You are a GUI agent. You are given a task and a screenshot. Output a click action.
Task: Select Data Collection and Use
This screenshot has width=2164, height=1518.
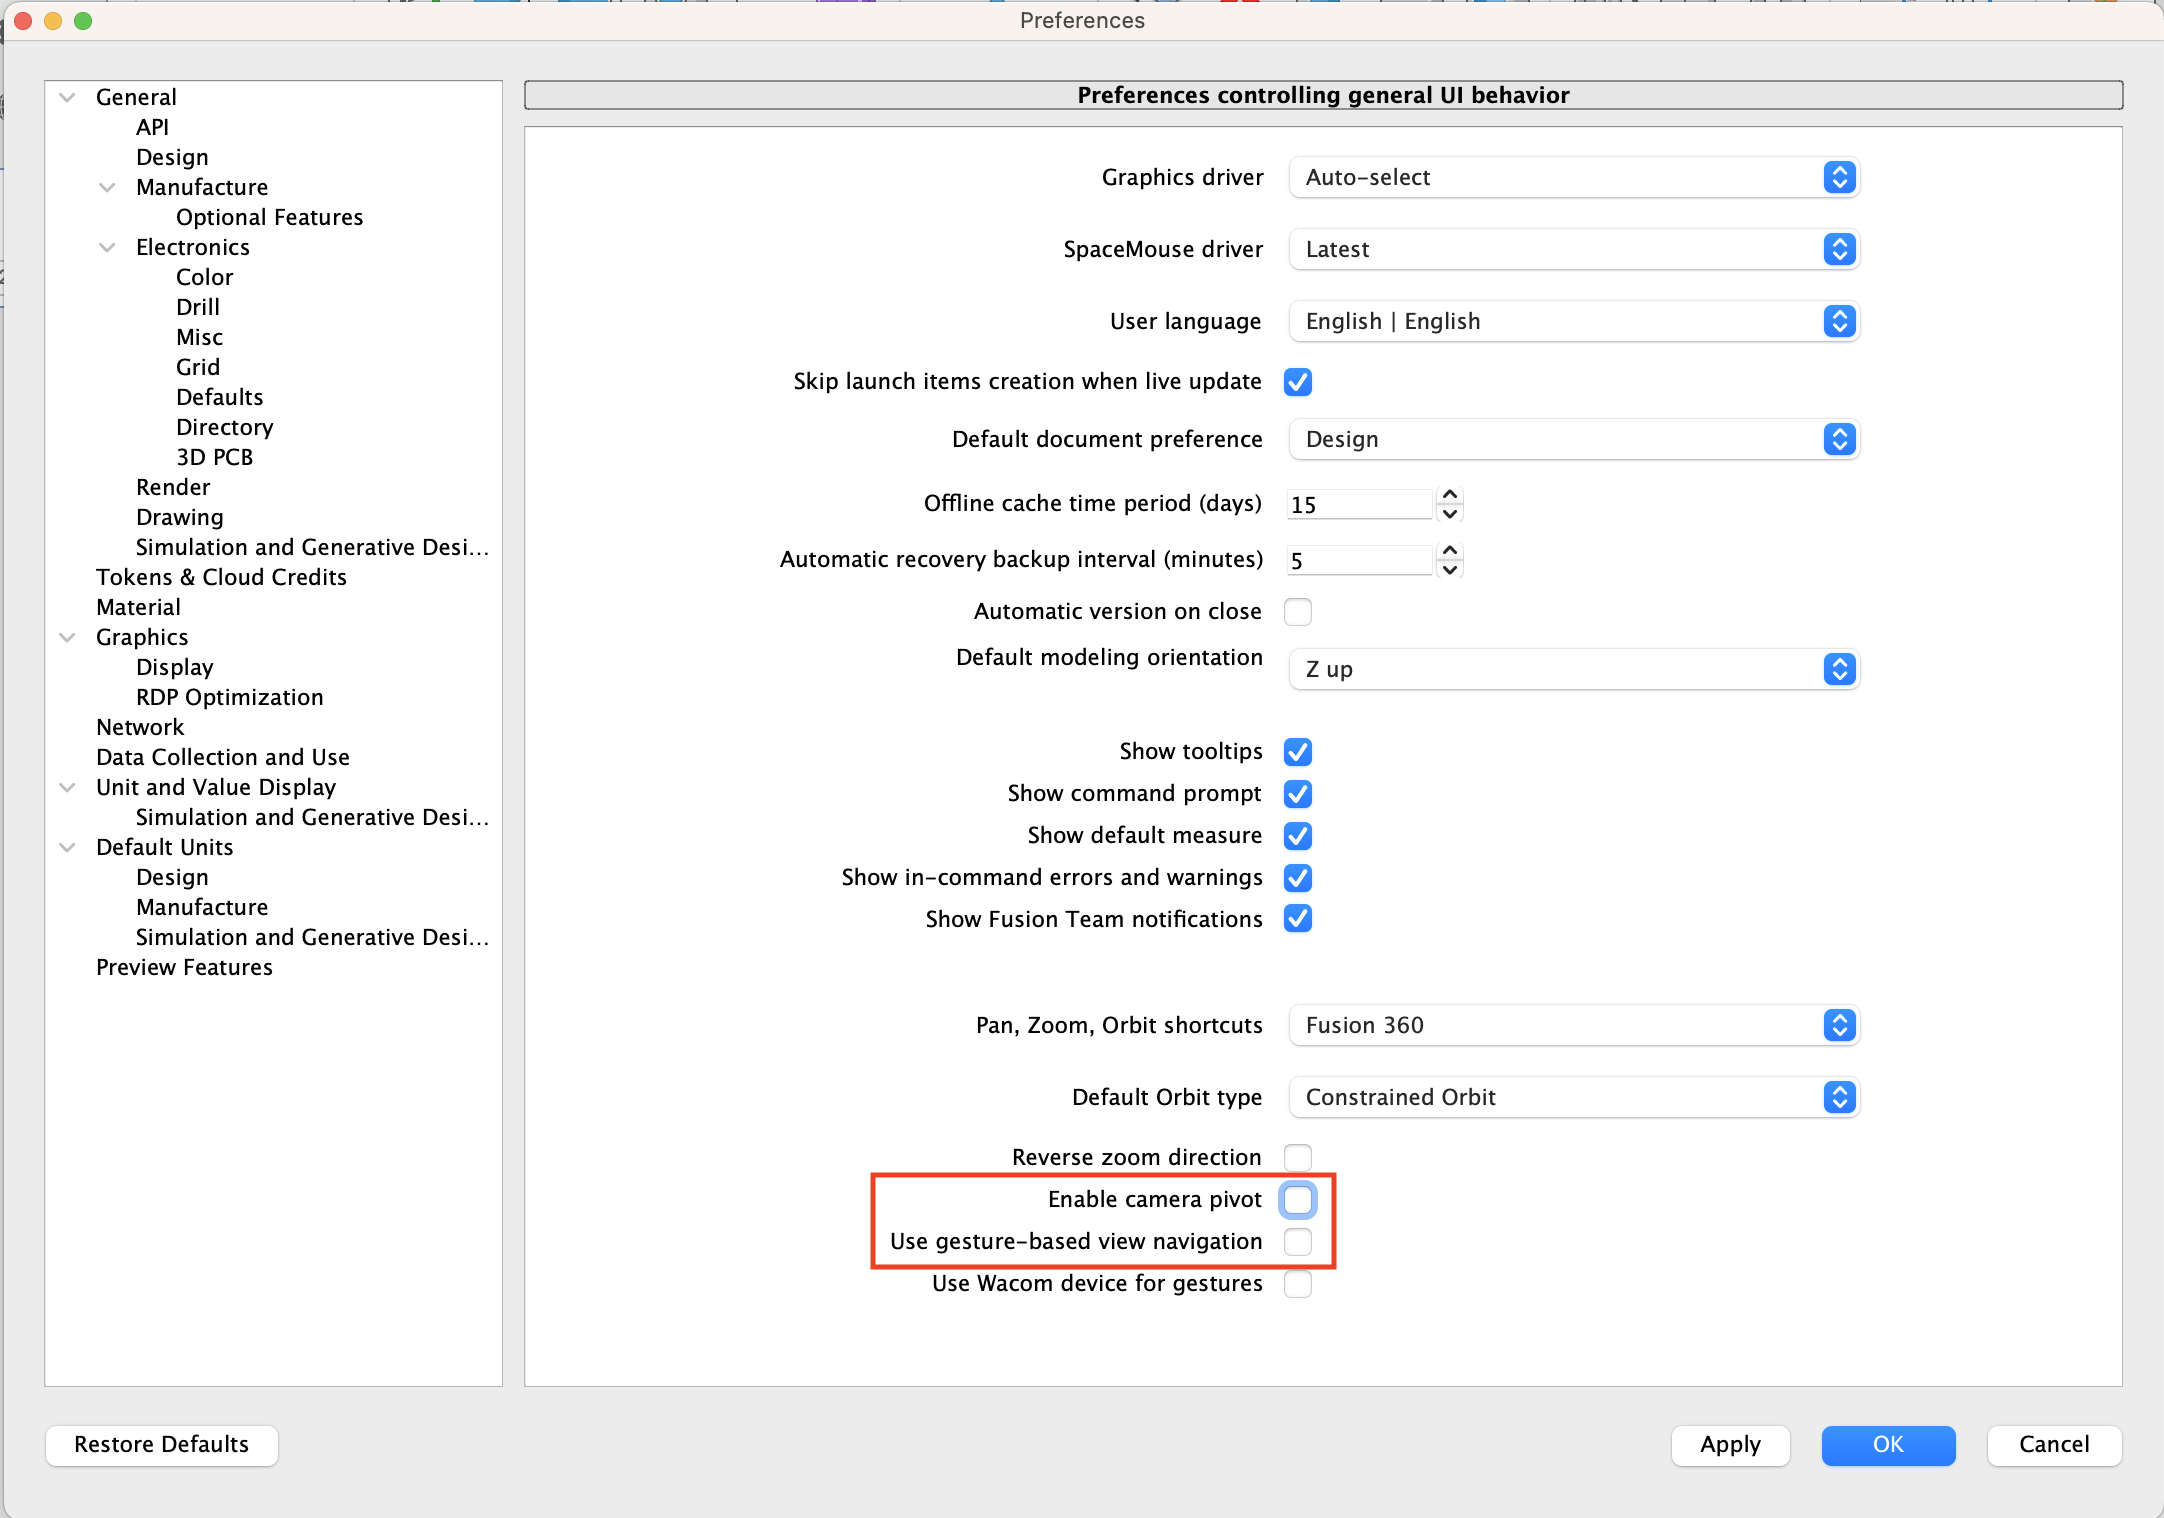222,757
